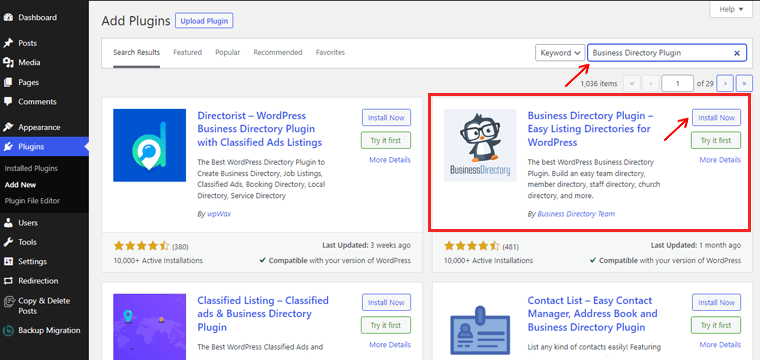Click the Comments bubble icon

point(8,102)
